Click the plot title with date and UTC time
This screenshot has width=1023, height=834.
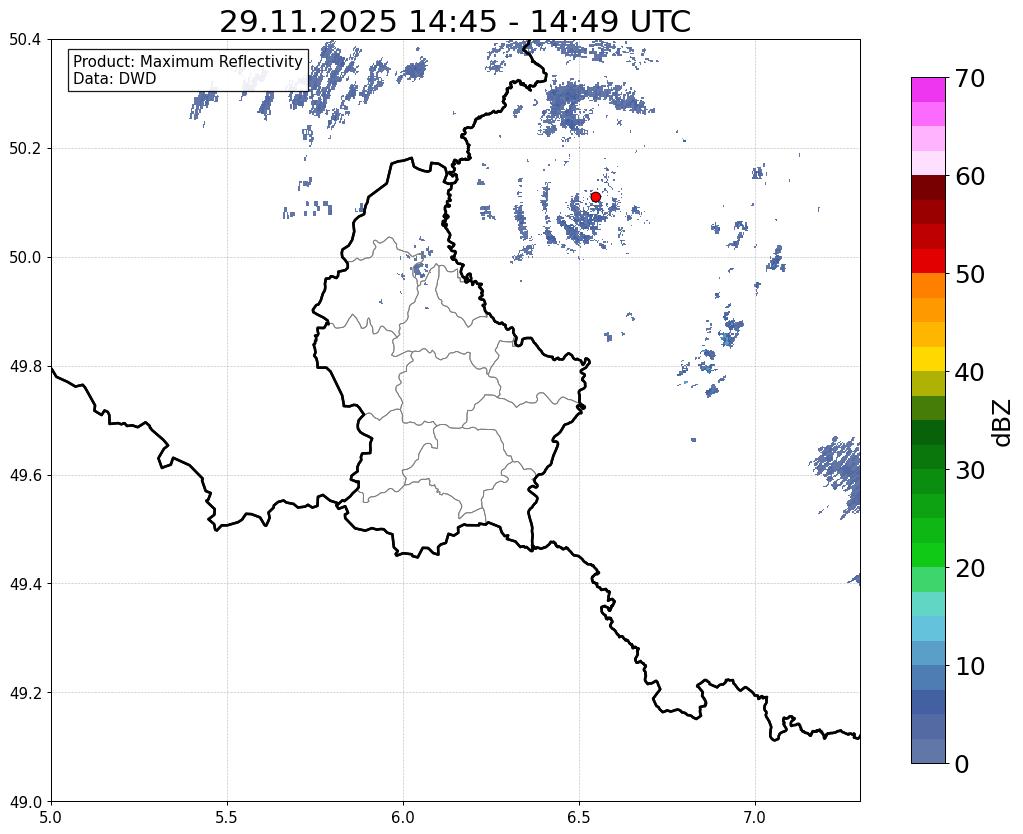455,22
